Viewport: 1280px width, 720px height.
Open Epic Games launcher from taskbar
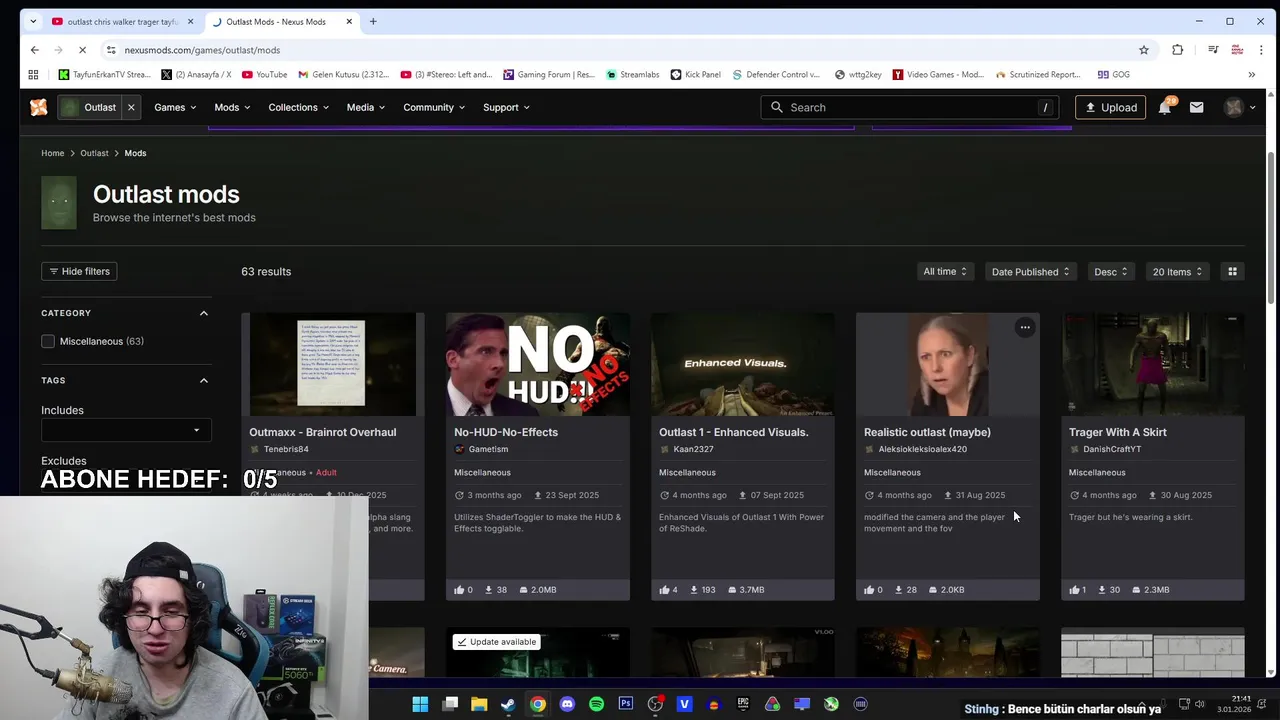tap(743, 704)
